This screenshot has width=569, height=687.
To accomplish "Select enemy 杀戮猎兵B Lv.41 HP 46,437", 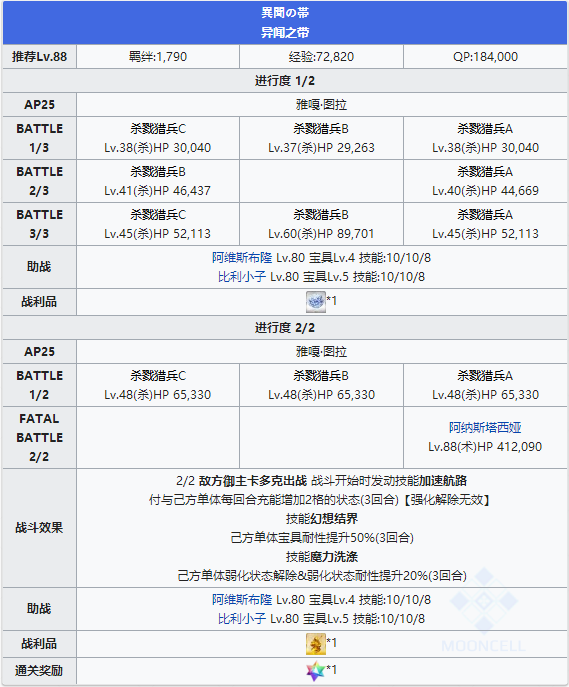I will [158, 181].
